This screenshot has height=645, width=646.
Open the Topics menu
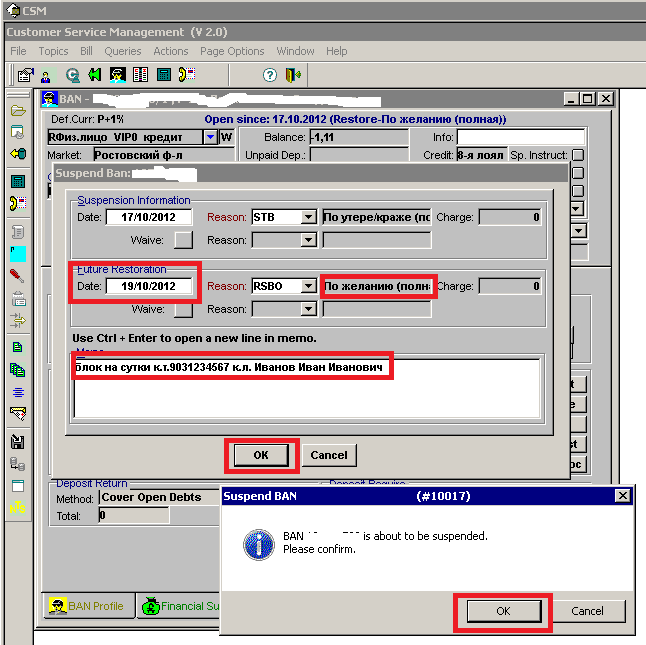pyautogui.click(x=53, y=51)
